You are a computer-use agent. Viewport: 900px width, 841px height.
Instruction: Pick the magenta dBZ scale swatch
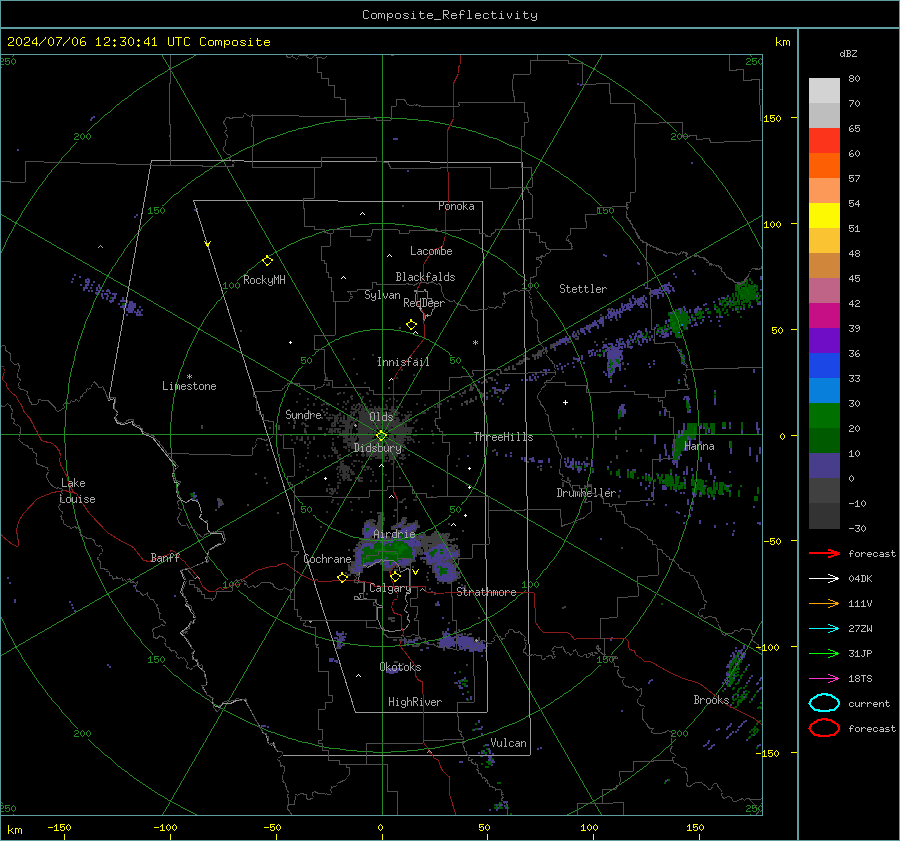(824, 316)
